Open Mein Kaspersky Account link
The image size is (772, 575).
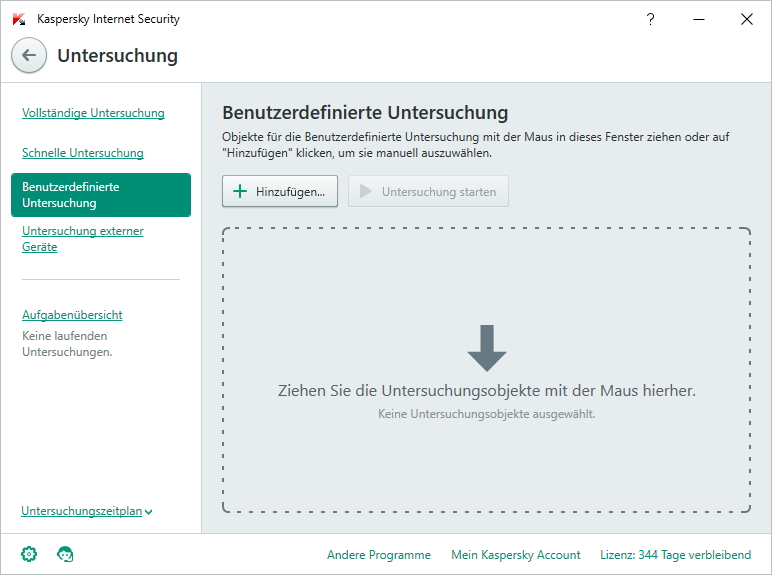(x=515, y=555)
